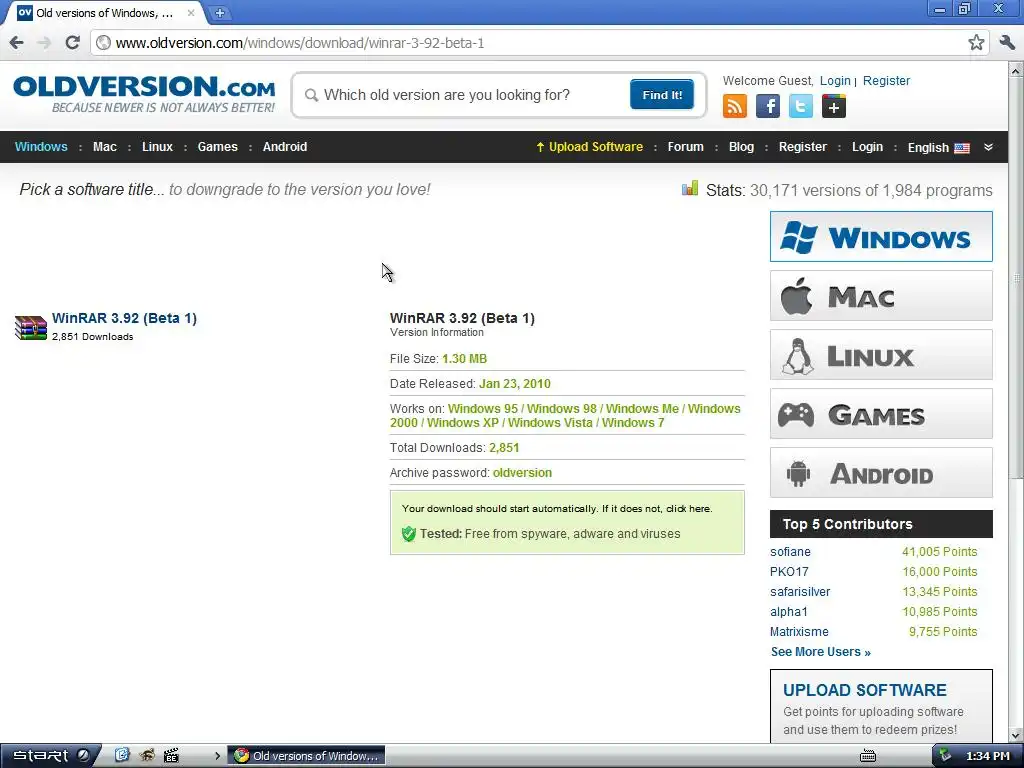Click the OldVersion.com logo
This screenshot has width=1024, height=768.
click(x=144, y=94)
